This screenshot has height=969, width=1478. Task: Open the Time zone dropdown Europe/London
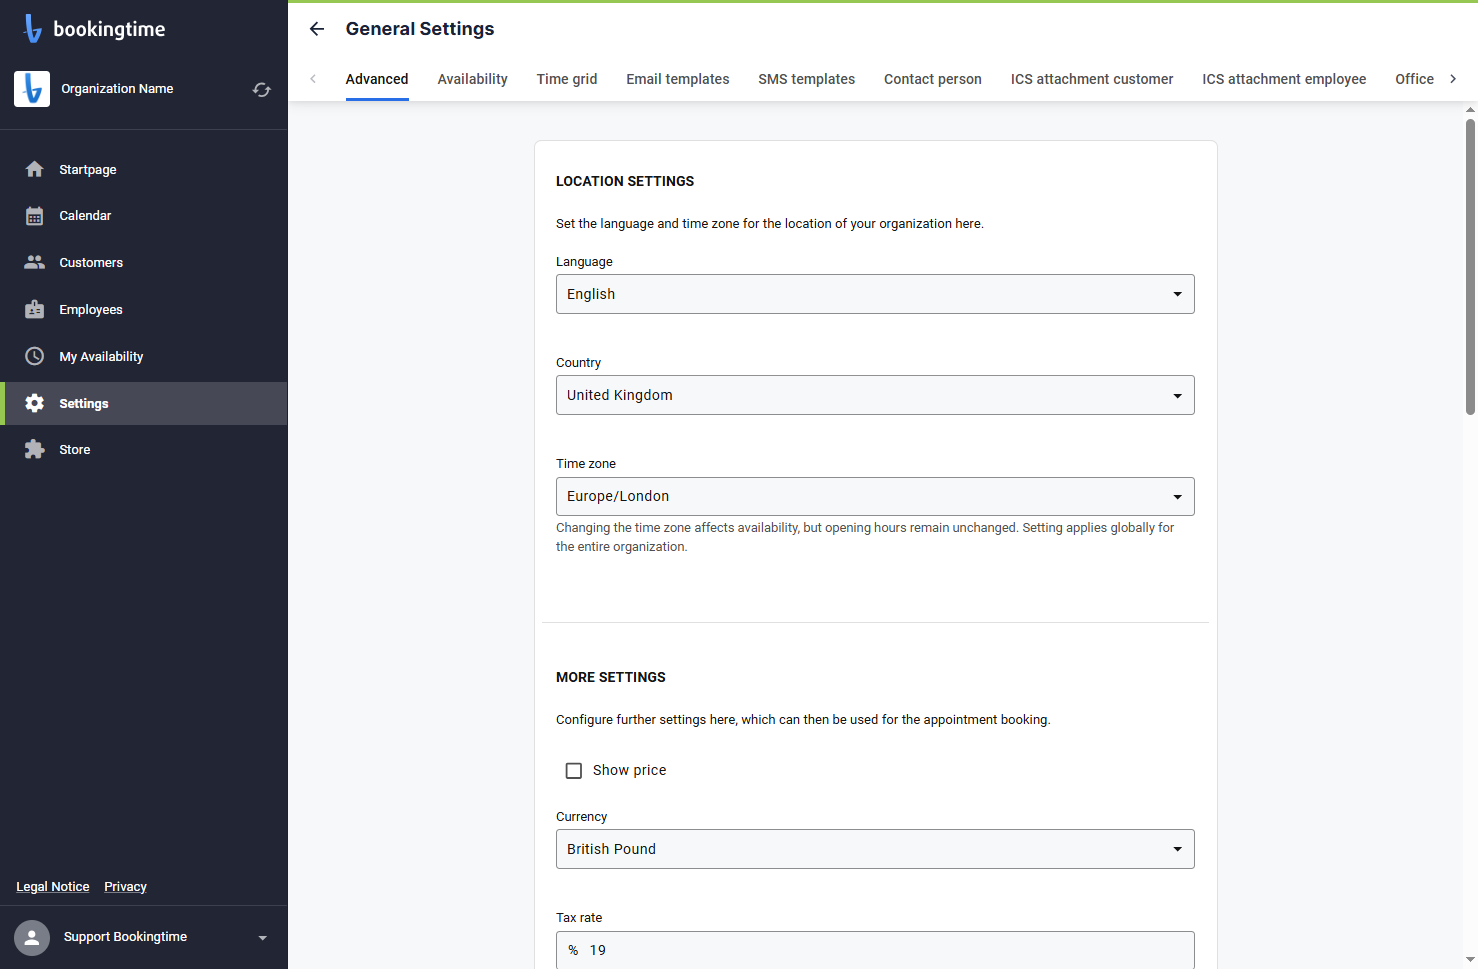click(875, 496)
